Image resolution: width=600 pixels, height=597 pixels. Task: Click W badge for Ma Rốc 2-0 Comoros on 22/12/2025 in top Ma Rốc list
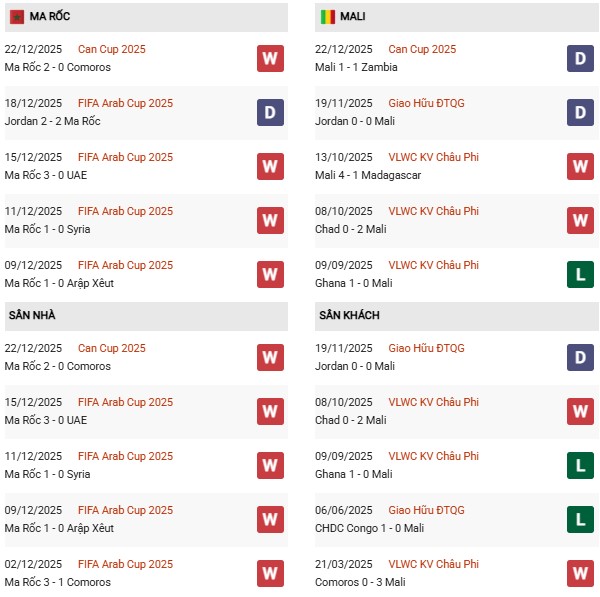(x=270, y=59)
